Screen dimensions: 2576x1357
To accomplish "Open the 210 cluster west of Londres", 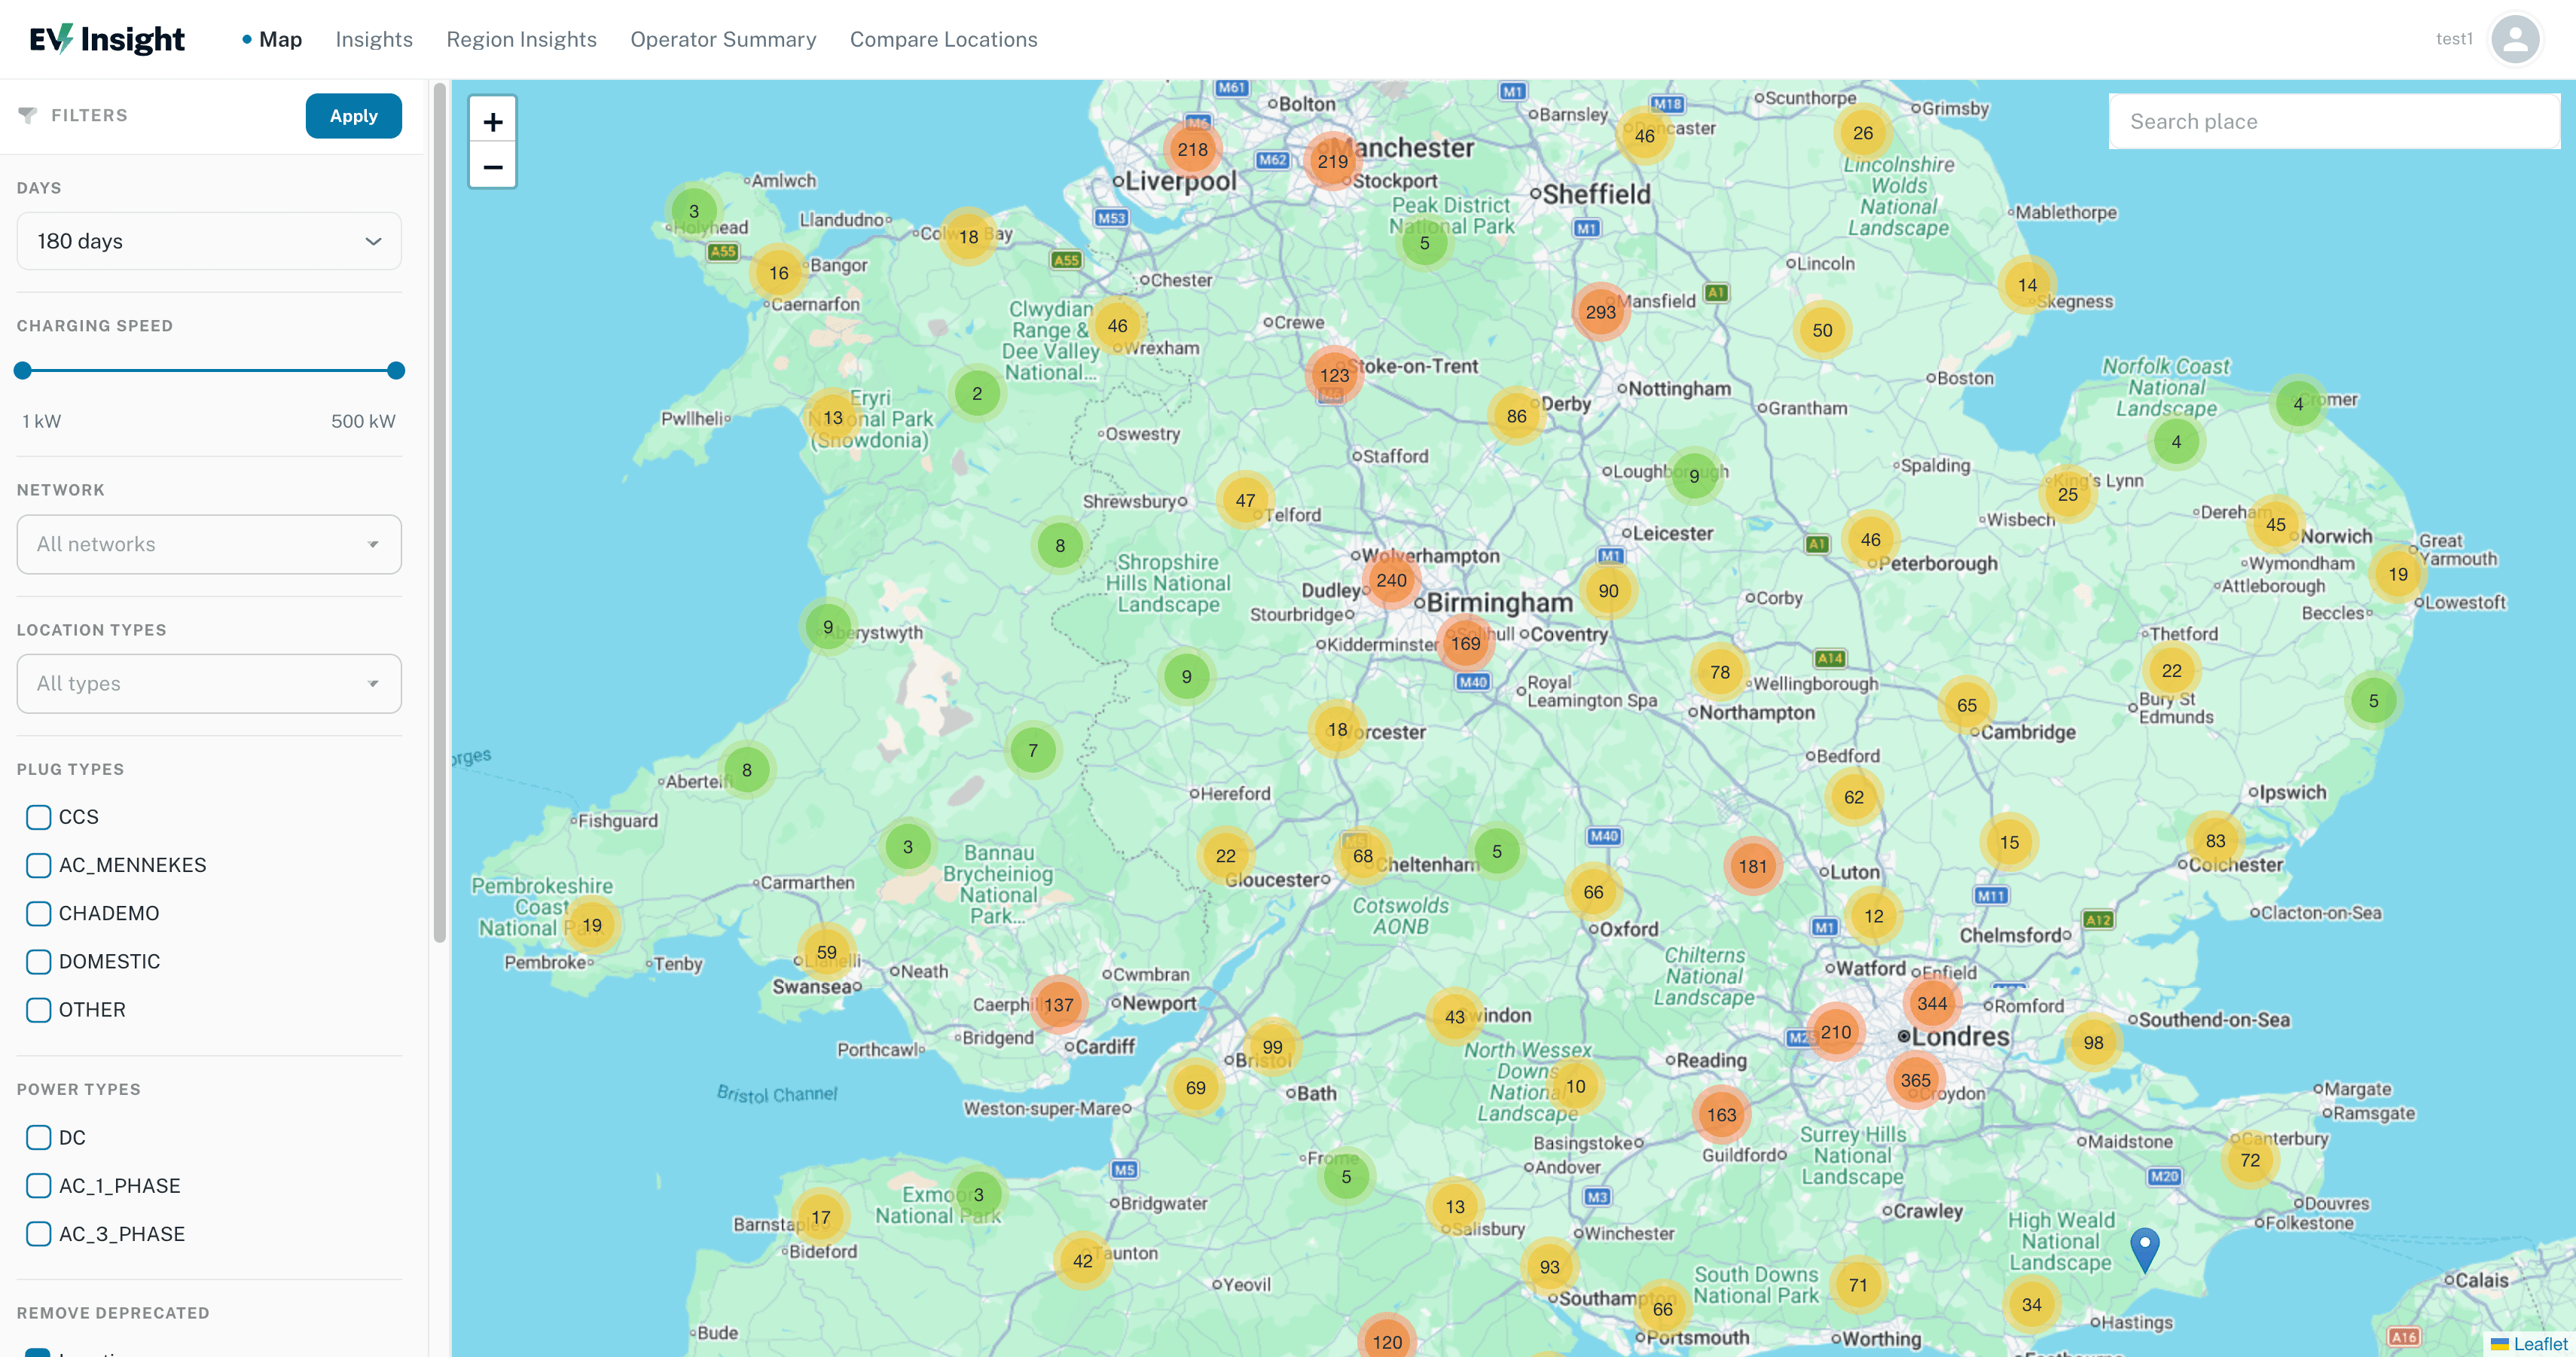I will pos(1835,1032).
